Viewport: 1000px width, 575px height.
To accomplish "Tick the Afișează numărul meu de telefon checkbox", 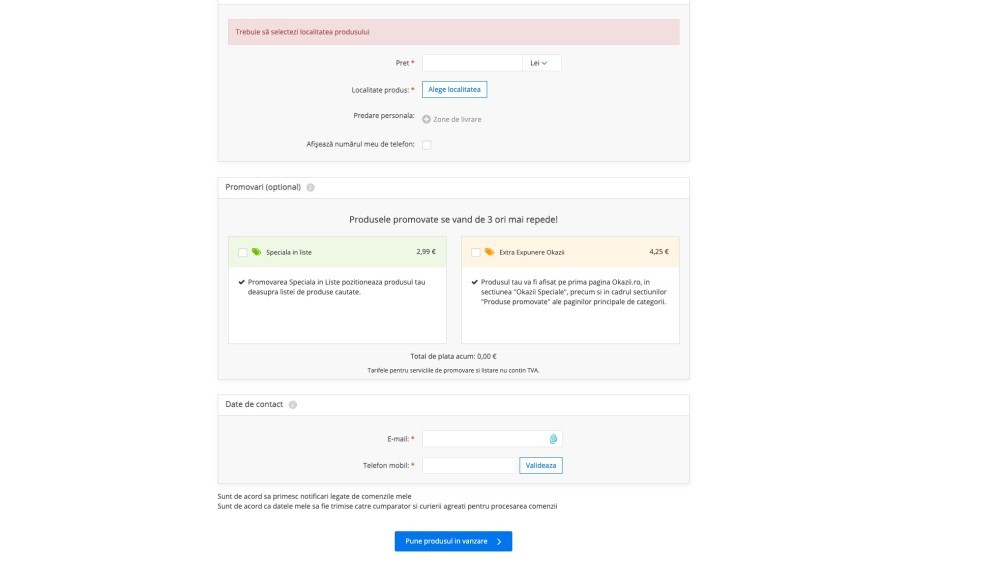I will pyautogui.click(x=427, y=145).
